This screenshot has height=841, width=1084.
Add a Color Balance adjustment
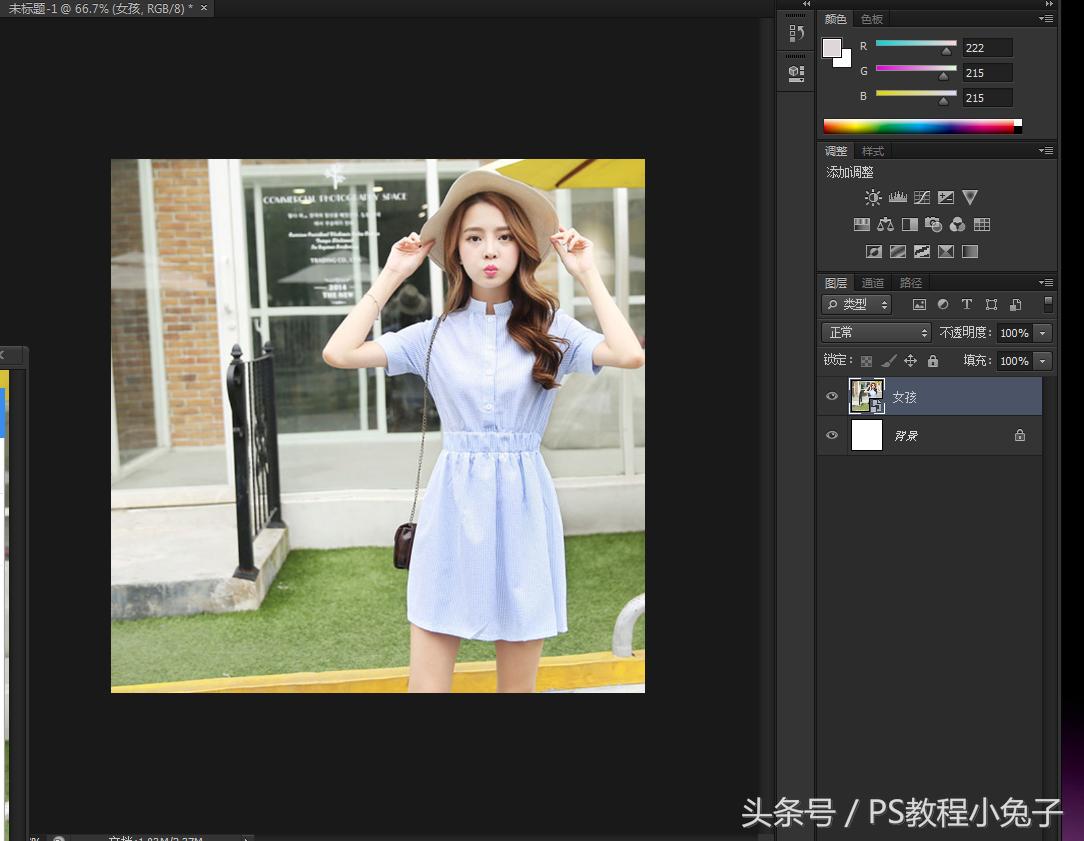click(x=886, y=225)
